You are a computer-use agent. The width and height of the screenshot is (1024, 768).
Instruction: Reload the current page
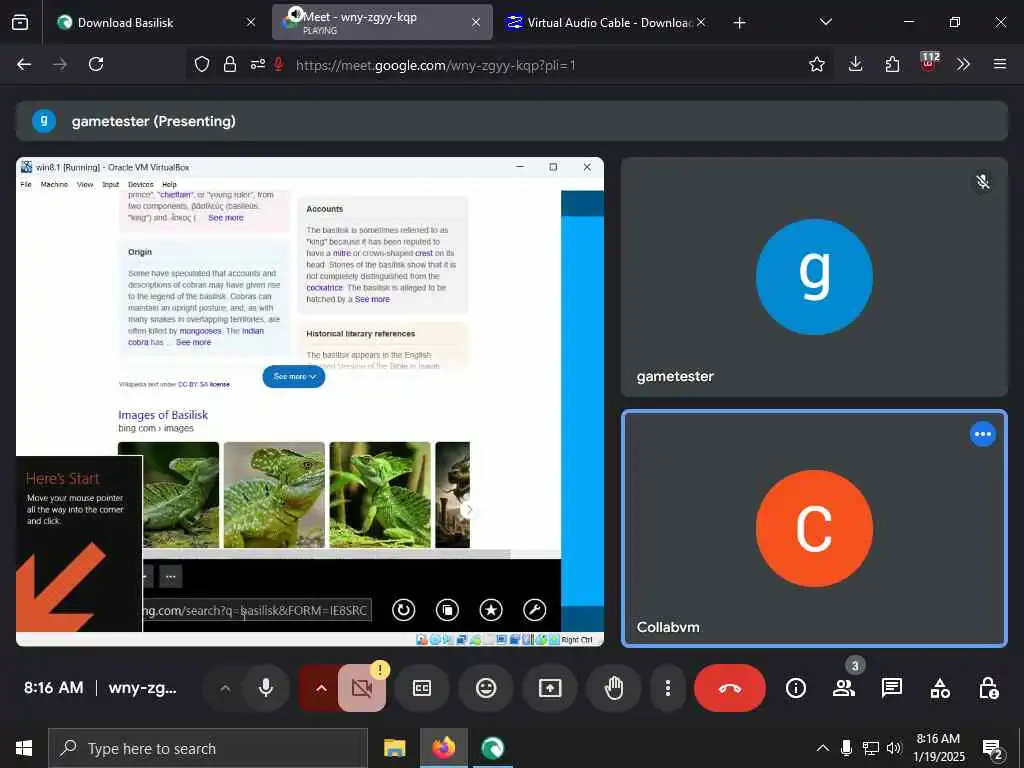click(x=96, y=64)
